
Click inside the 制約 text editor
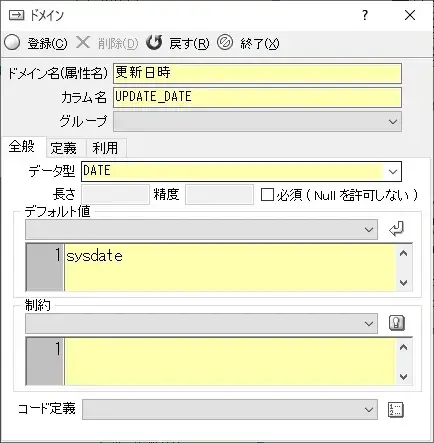click(x=230, y=362)
